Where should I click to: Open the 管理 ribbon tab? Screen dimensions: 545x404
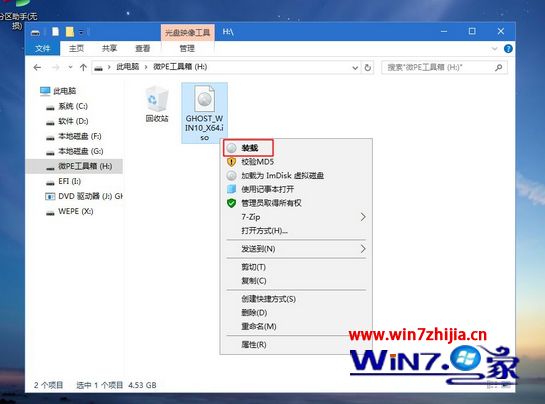point(187,48)
